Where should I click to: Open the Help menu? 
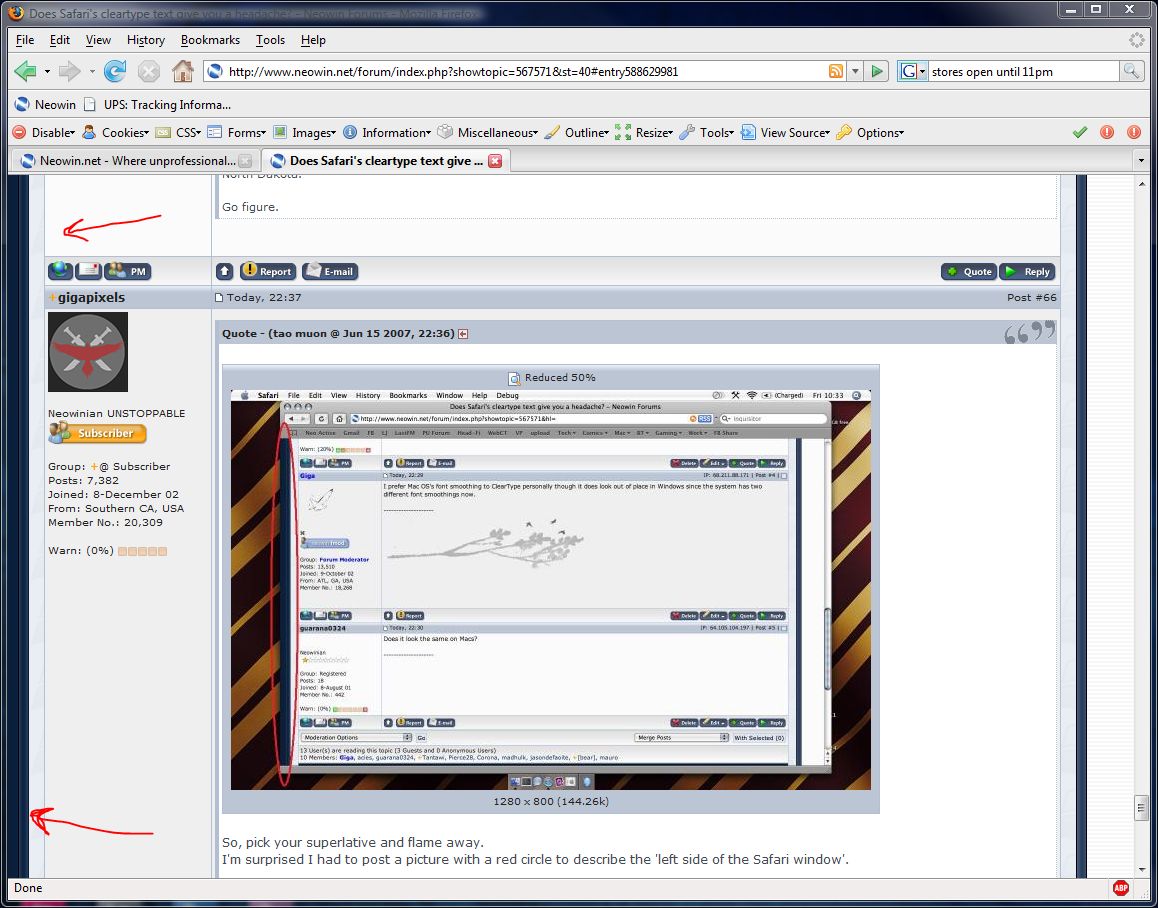pos(313,40)
